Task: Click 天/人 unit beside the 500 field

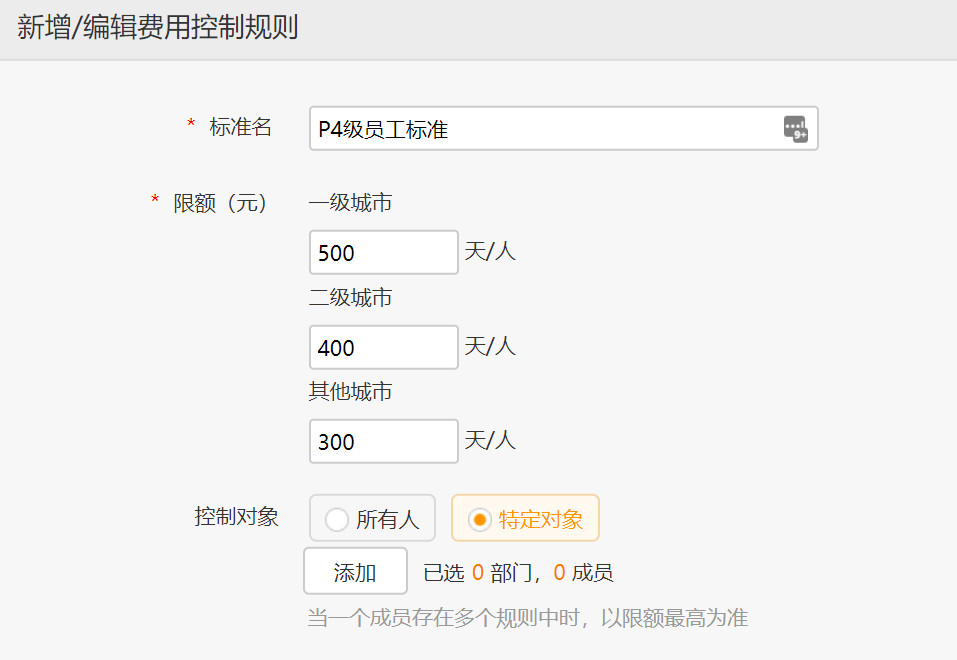Action: coord(490,251)
